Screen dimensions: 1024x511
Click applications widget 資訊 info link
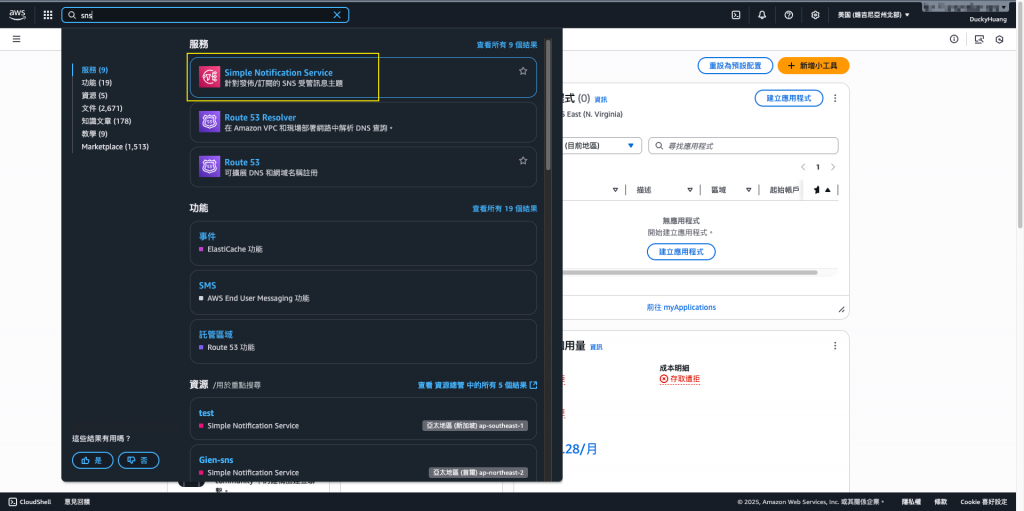pos(601,99)
